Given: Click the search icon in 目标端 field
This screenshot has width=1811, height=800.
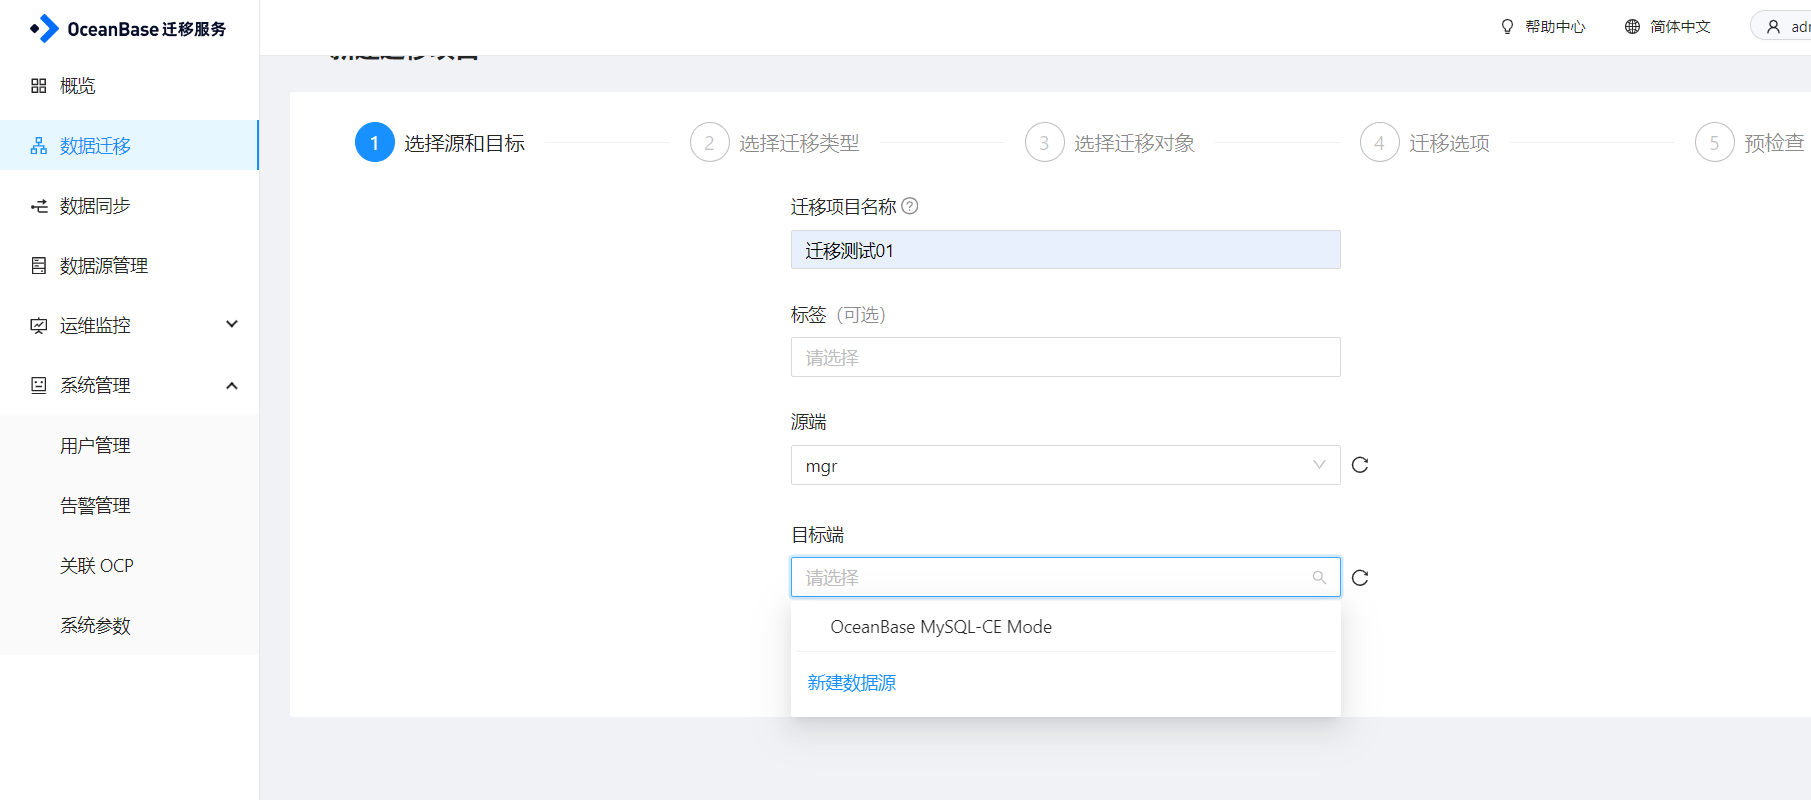Looking at the screenshot, I should coord(1319,578).
